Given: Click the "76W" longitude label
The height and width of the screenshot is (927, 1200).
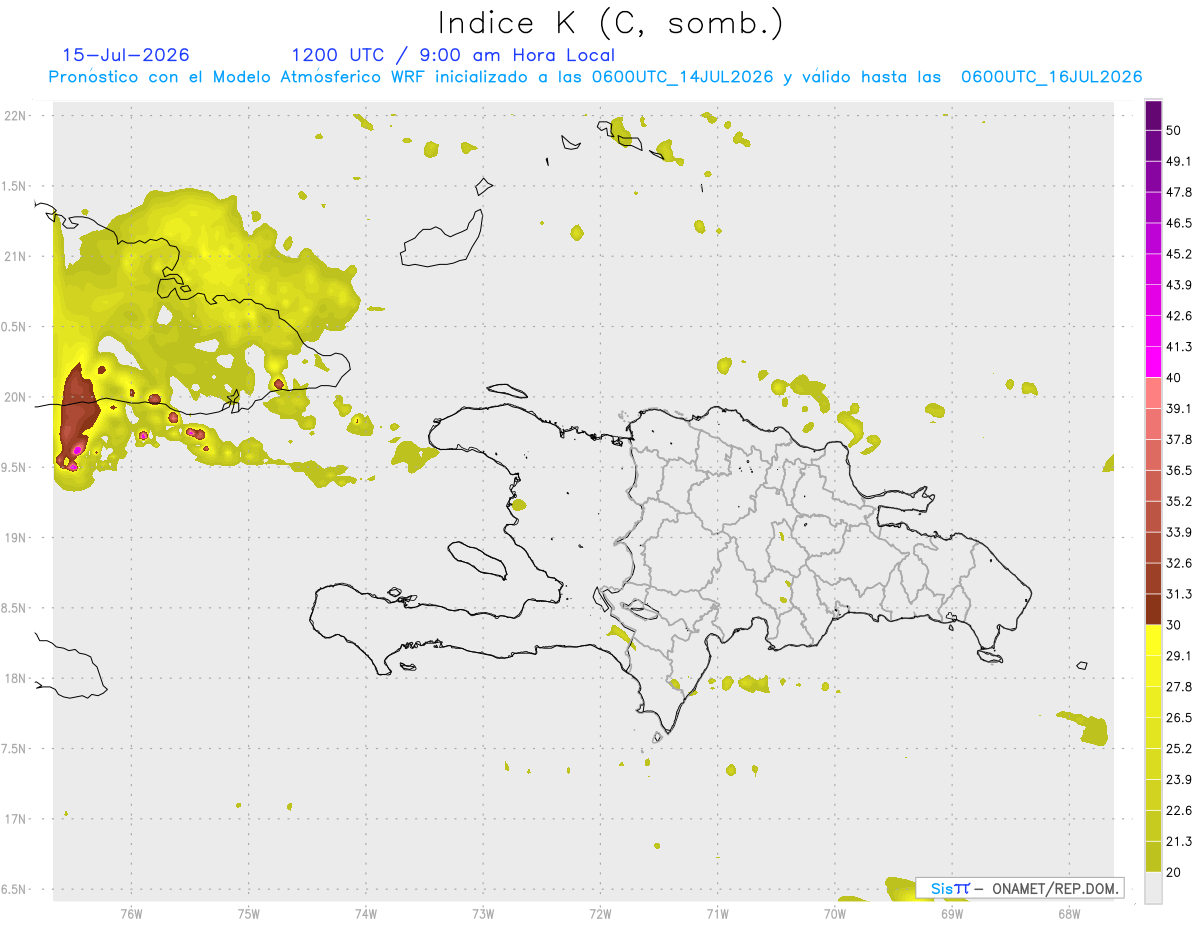Looking at the screenshot, I should tap(131, 913).
